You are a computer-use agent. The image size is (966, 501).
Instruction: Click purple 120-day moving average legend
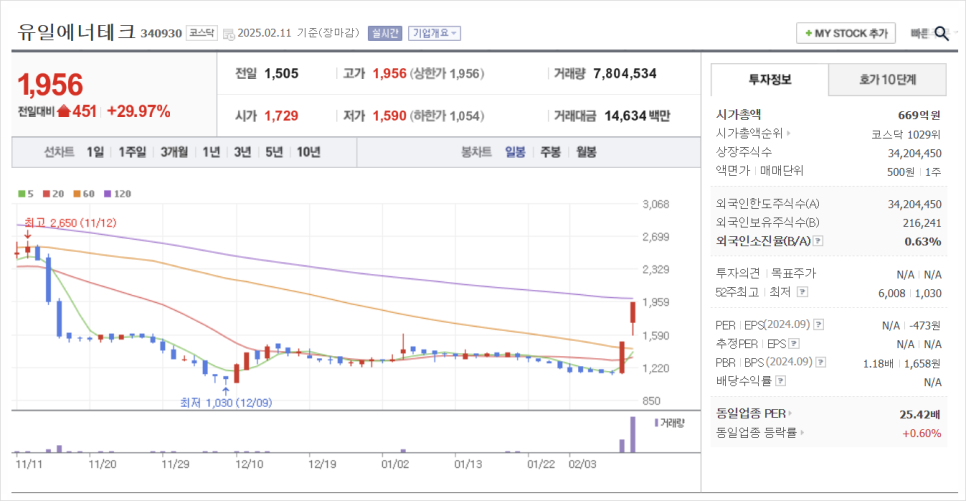(117, 193)
